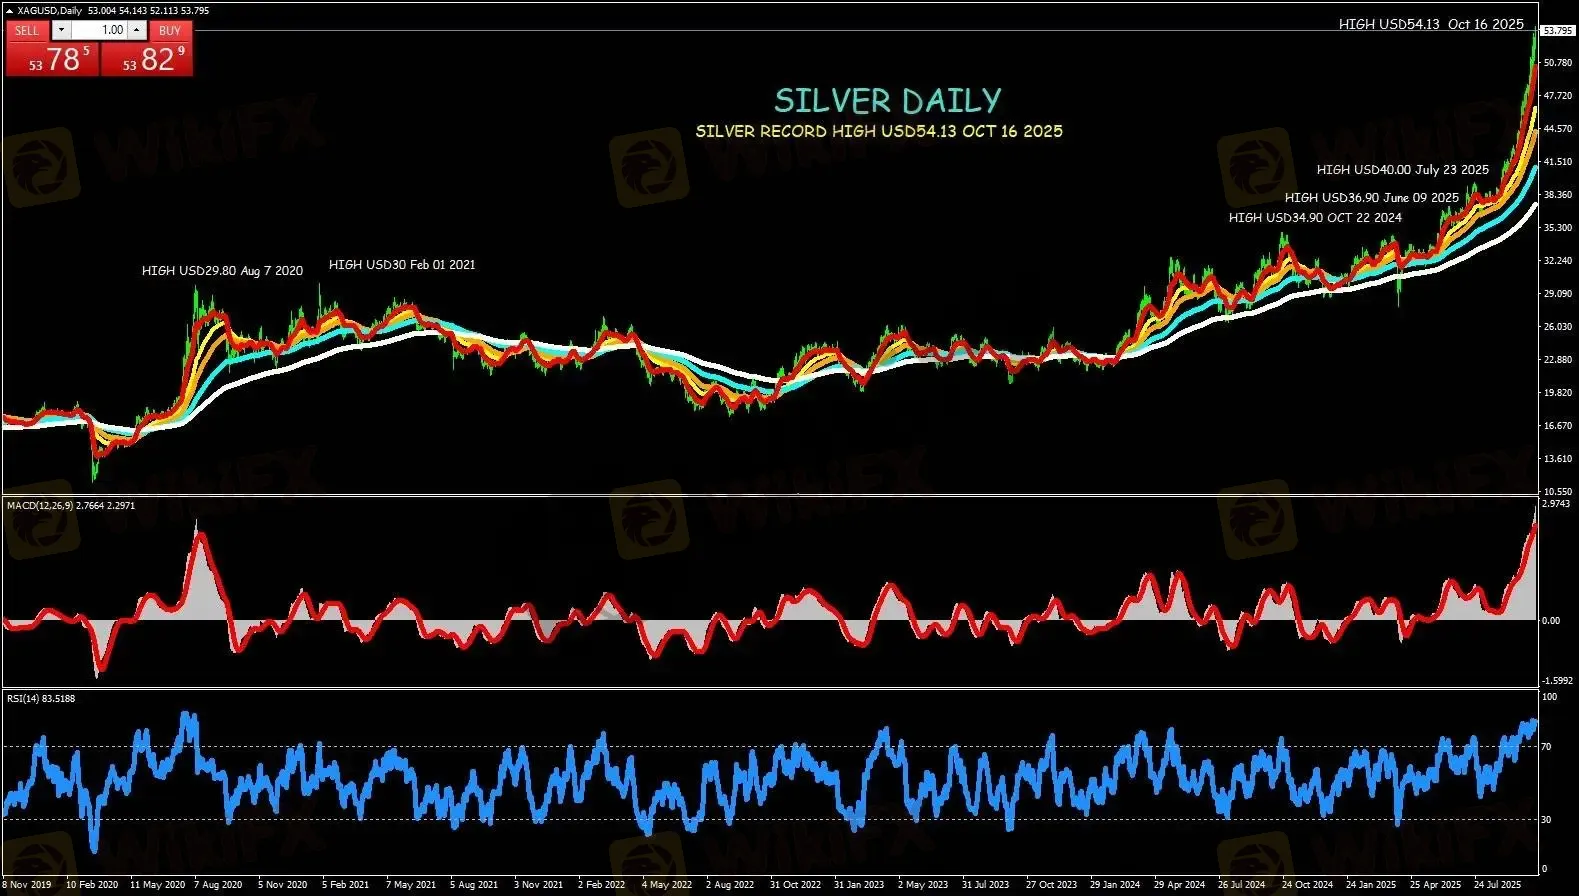Click the 50.780 price axis value

(1557, 63)
